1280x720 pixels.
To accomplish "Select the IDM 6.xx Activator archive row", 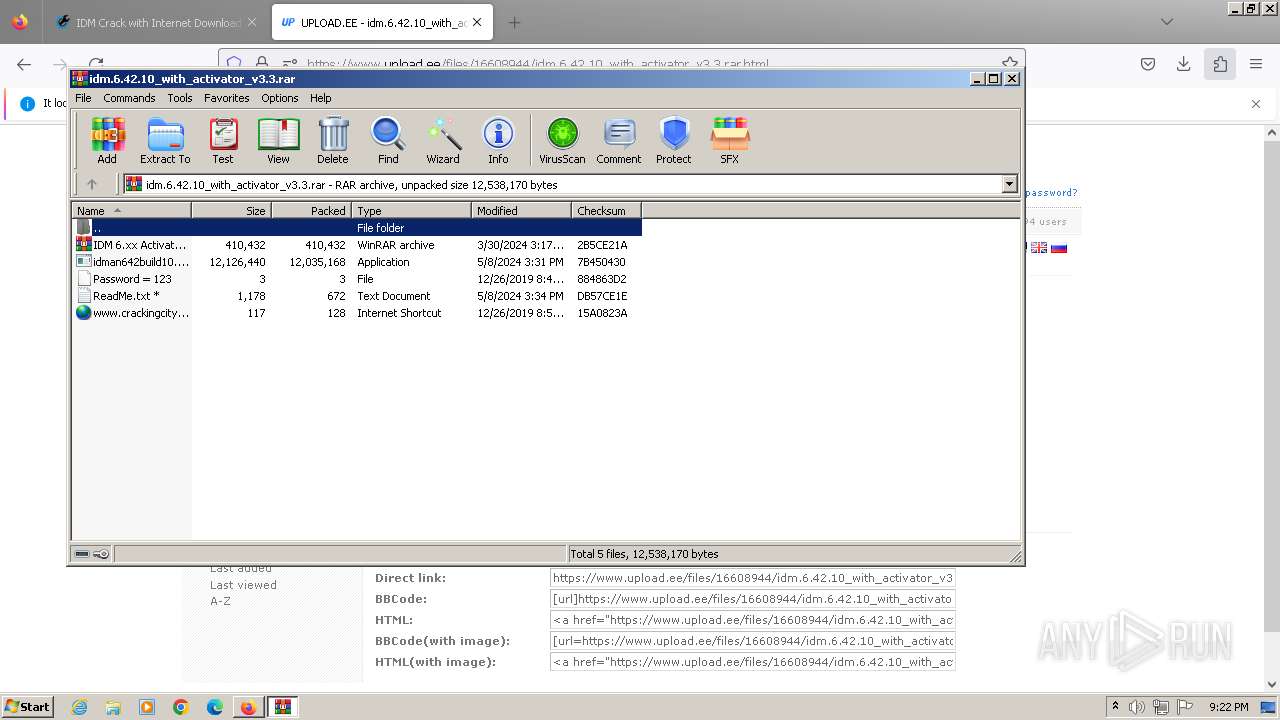I will click(x=357, y=245).
